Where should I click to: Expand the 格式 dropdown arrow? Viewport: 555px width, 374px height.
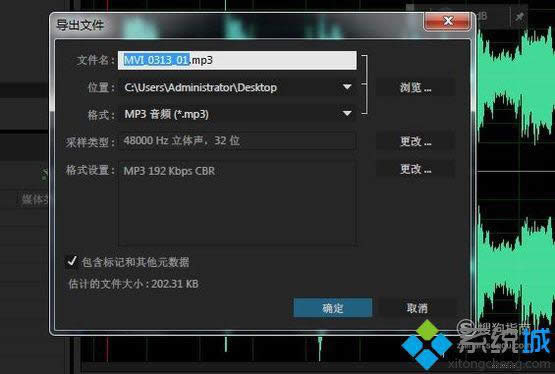tap(347, 113)
